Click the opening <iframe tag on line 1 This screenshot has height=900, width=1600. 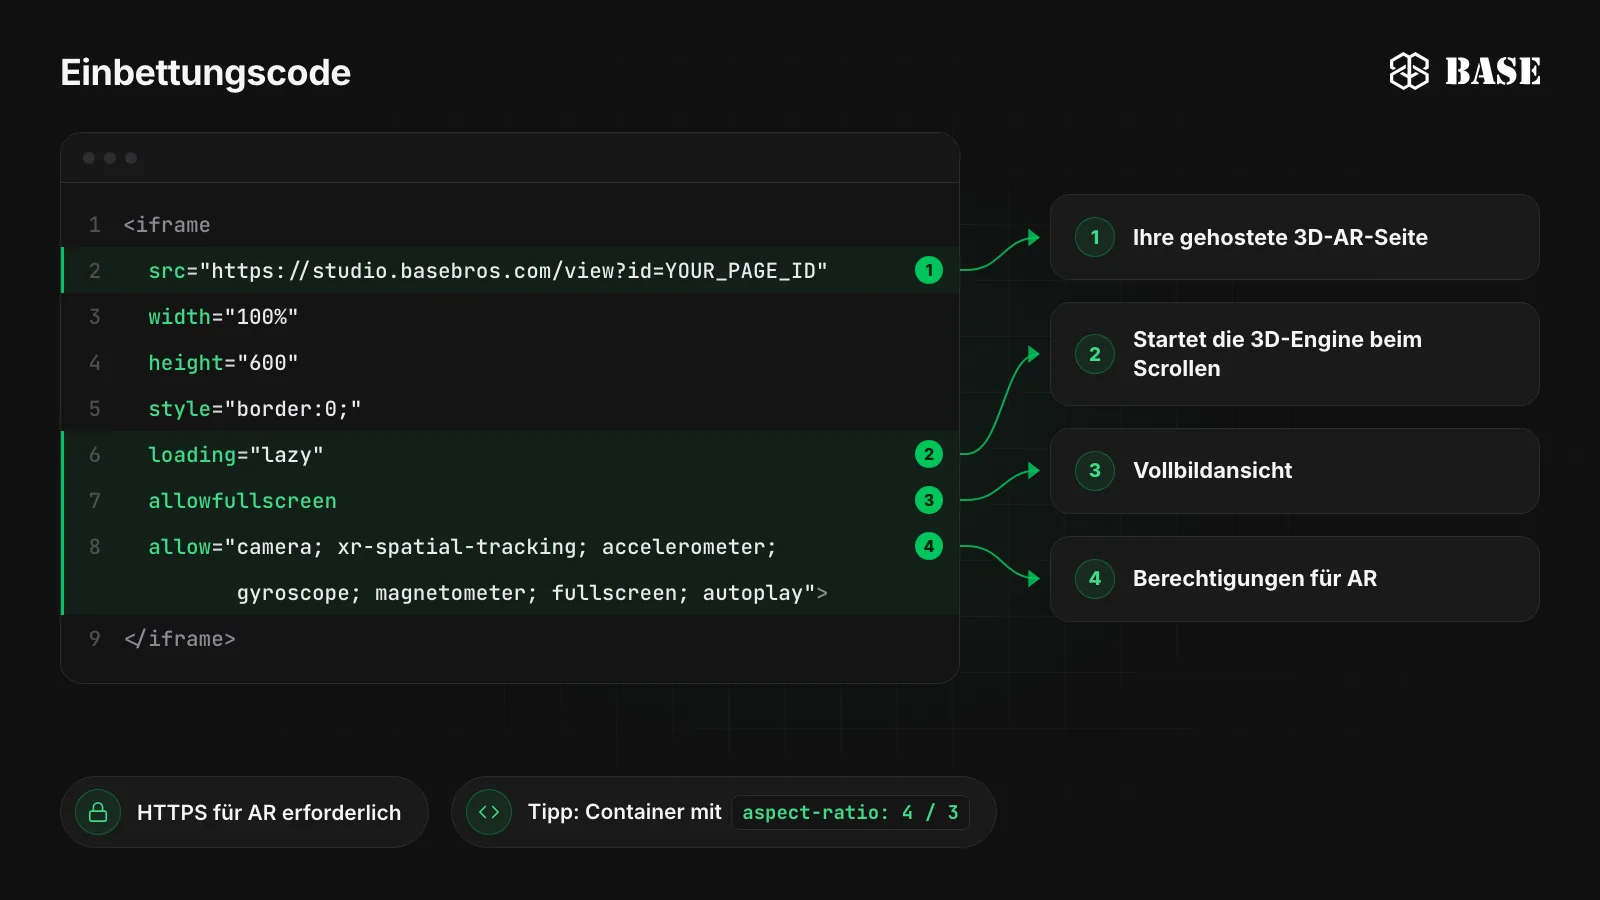tap(167, 225)
